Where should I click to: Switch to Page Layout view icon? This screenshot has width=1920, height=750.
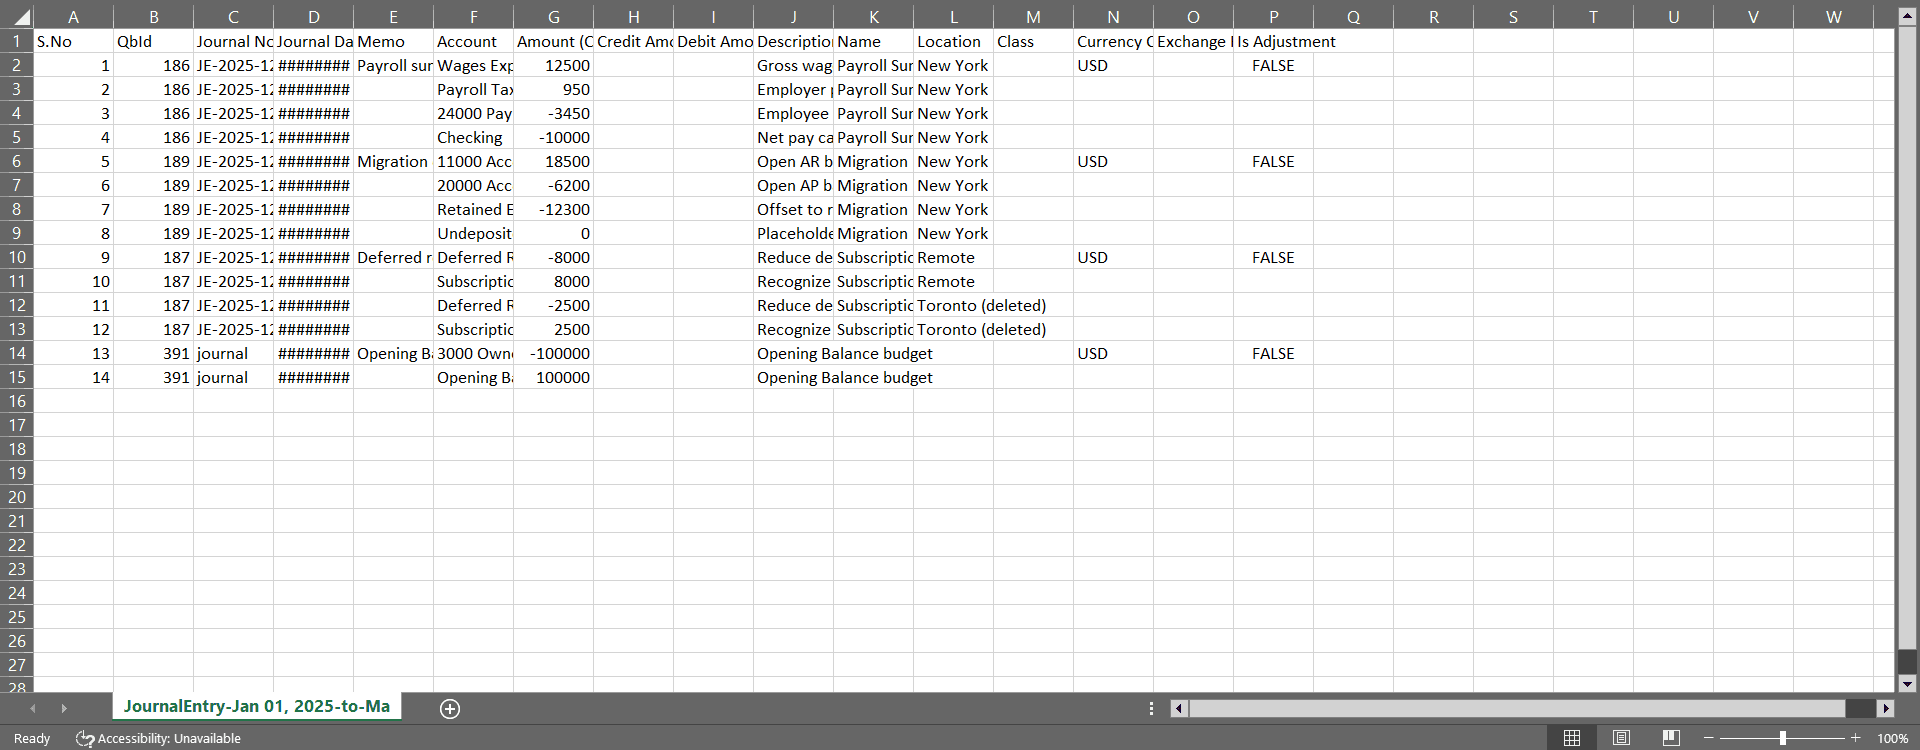(x=1621, y=738)
